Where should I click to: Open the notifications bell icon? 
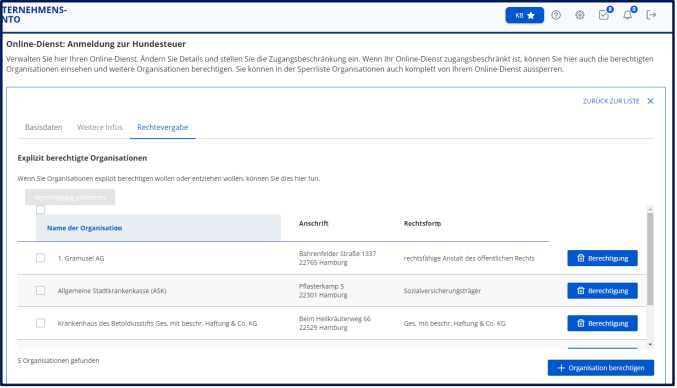click(629, 14)
